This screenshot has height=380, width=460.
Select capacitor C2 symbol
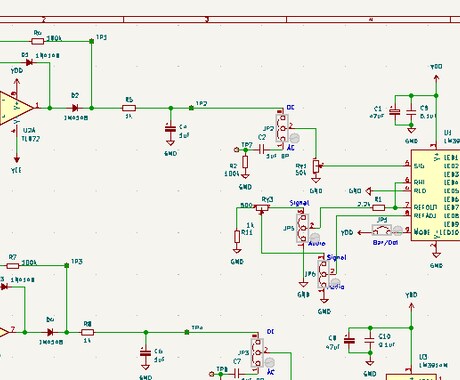point(262,150)
